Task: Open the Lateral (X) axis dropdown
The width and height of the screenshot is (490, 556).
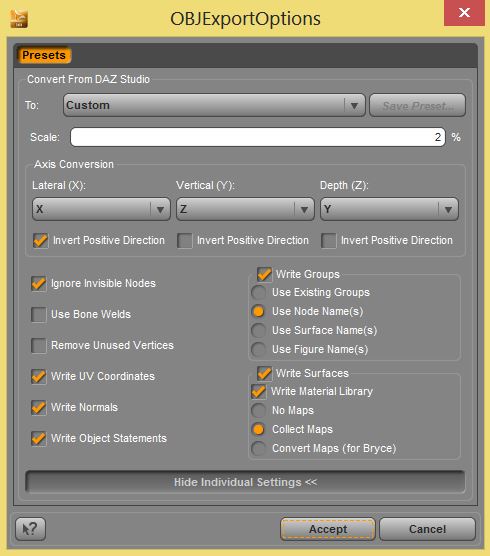Action: tap(101, 209)
